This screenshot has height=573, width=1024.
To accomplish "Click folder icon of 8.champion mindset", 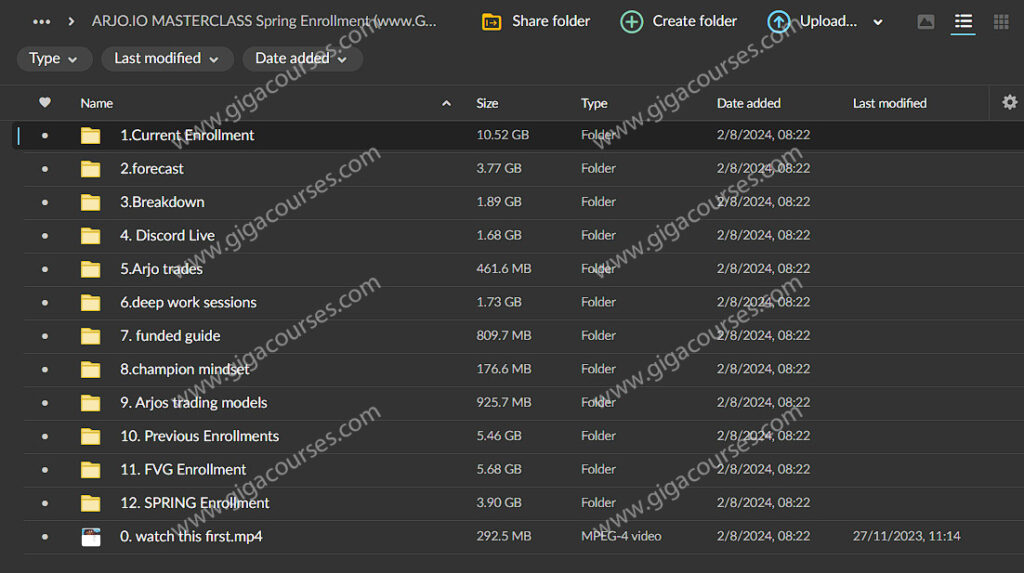I will tap(90, 369).
